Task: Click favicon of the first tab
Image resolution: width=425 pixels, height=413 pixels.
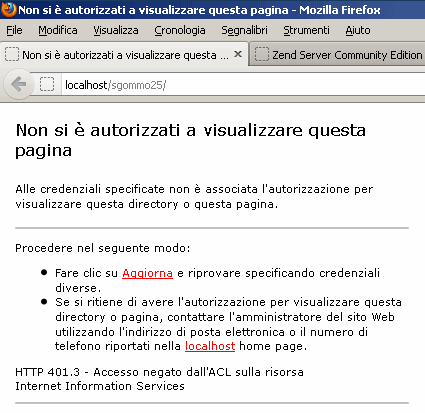Action: click(12, 54)
